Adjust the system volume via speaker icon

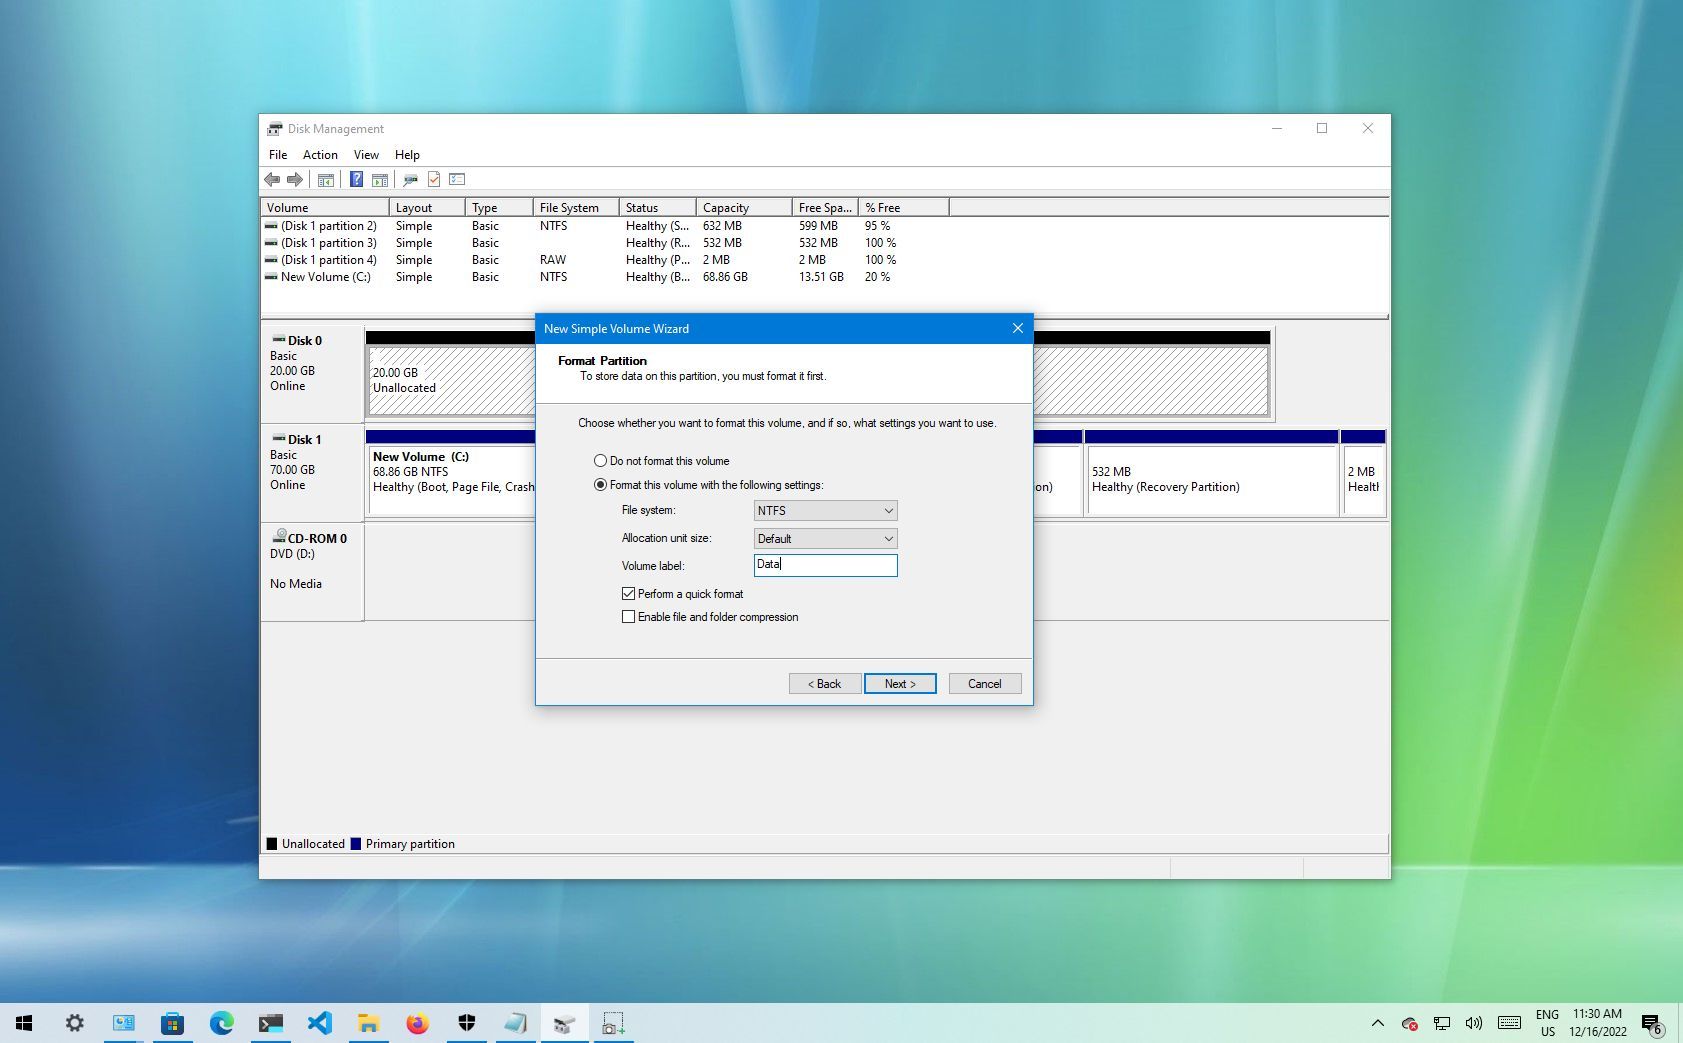point(1473,1022)
